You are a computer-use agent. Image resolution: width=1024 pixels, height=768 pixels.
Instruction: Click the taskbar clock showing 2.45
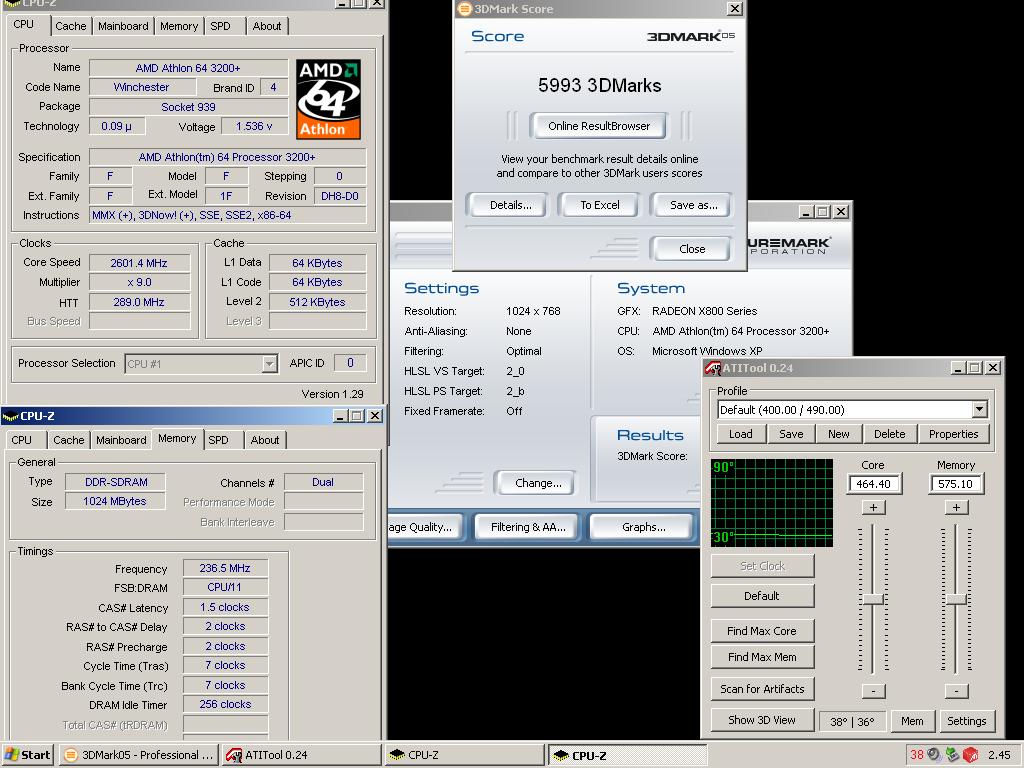999,755
